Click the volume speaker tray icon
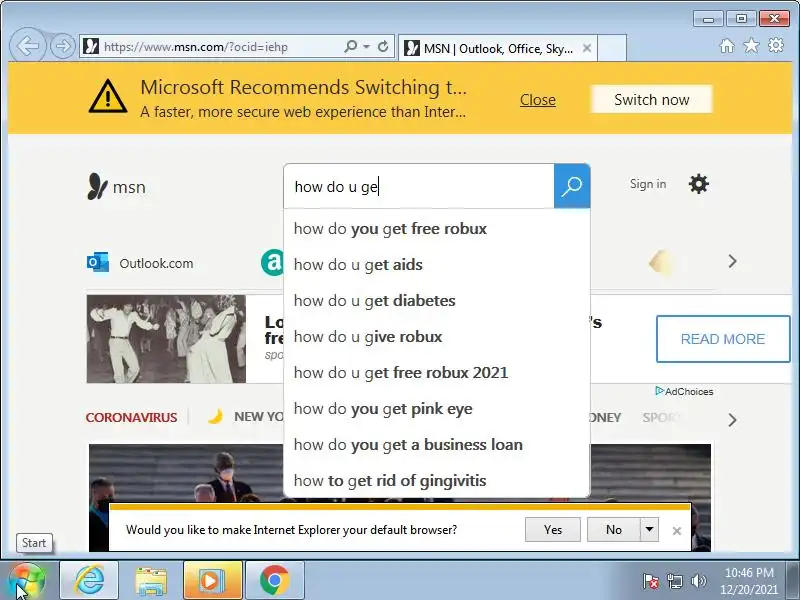The image size is (800, 600). [698, 581]
